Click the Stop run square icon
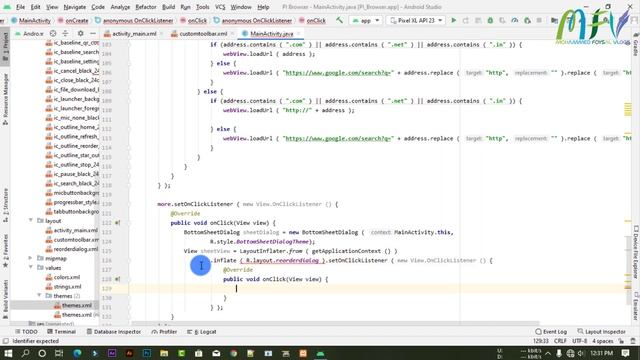The width and height of the screenshot is (640, 360). (539, 20)
